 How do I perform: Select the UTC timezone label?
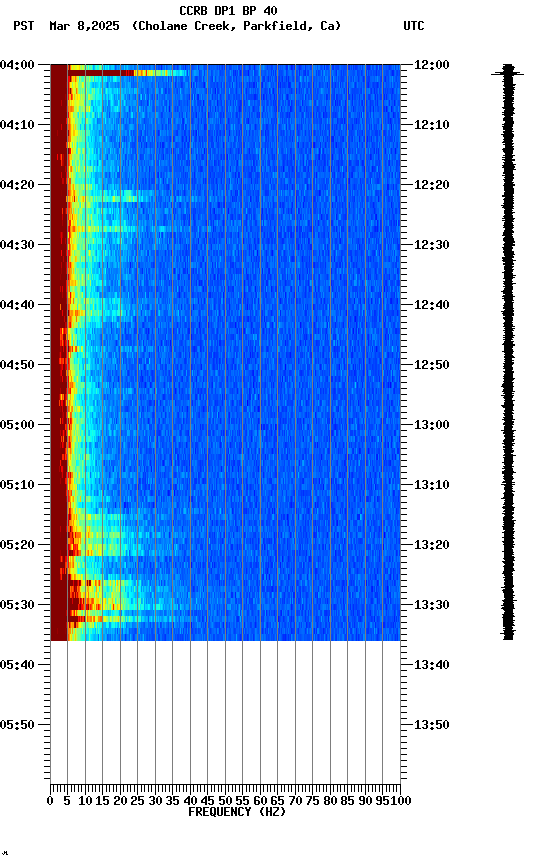(414, 26)
